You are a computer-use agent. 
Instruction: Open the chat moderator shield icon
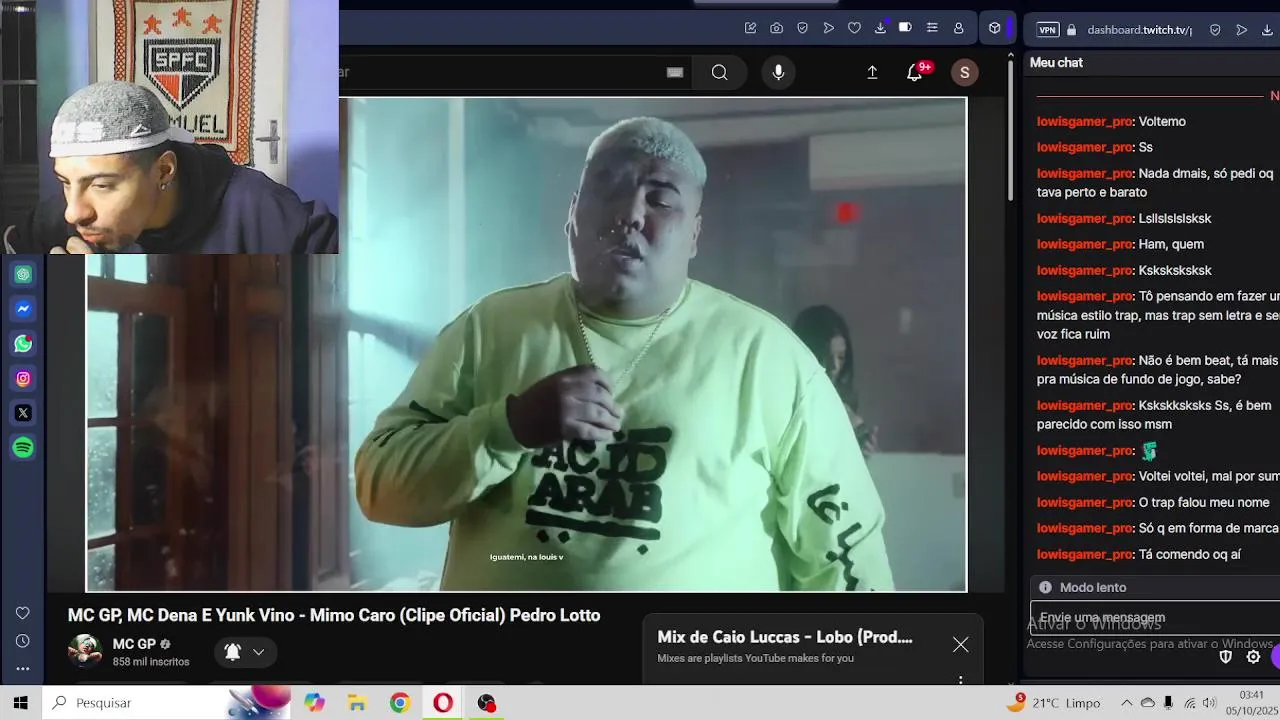1226,657
